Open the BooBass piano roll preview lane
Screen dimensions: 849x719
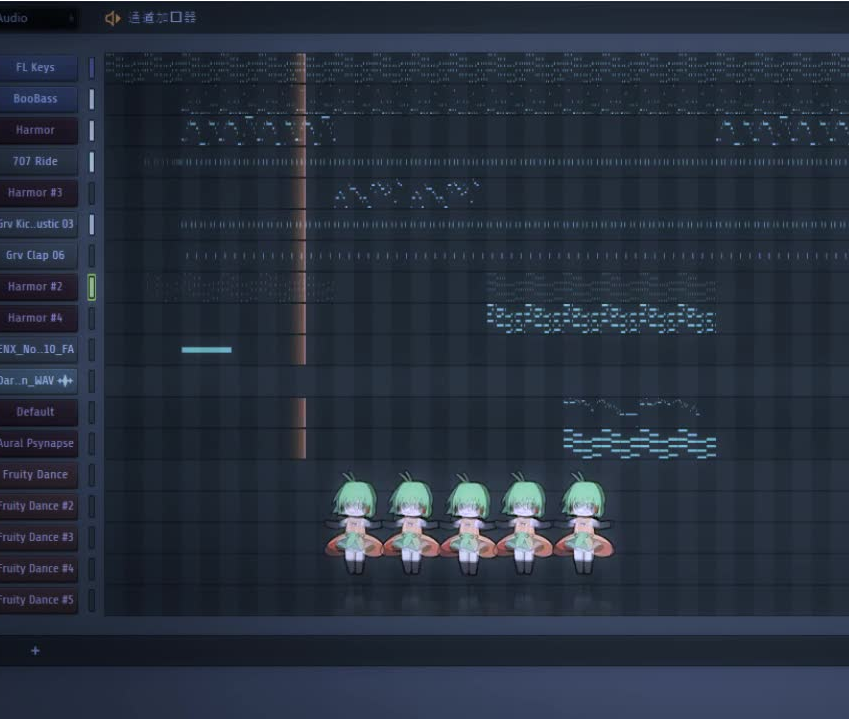pos(476,99)
